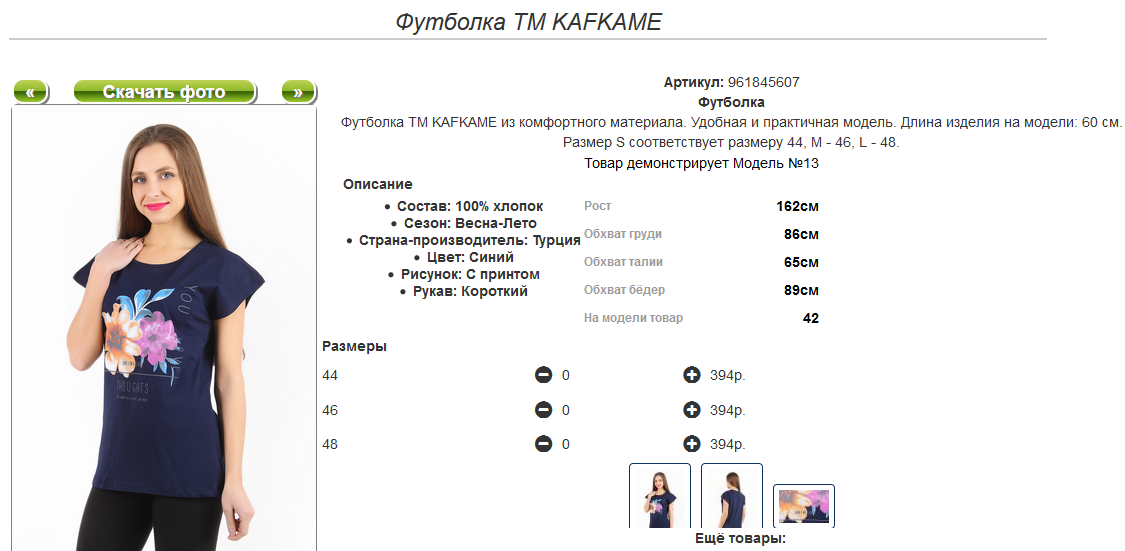Click the 394р. price for size 46

pyautogui.click(x=728, y=410)
